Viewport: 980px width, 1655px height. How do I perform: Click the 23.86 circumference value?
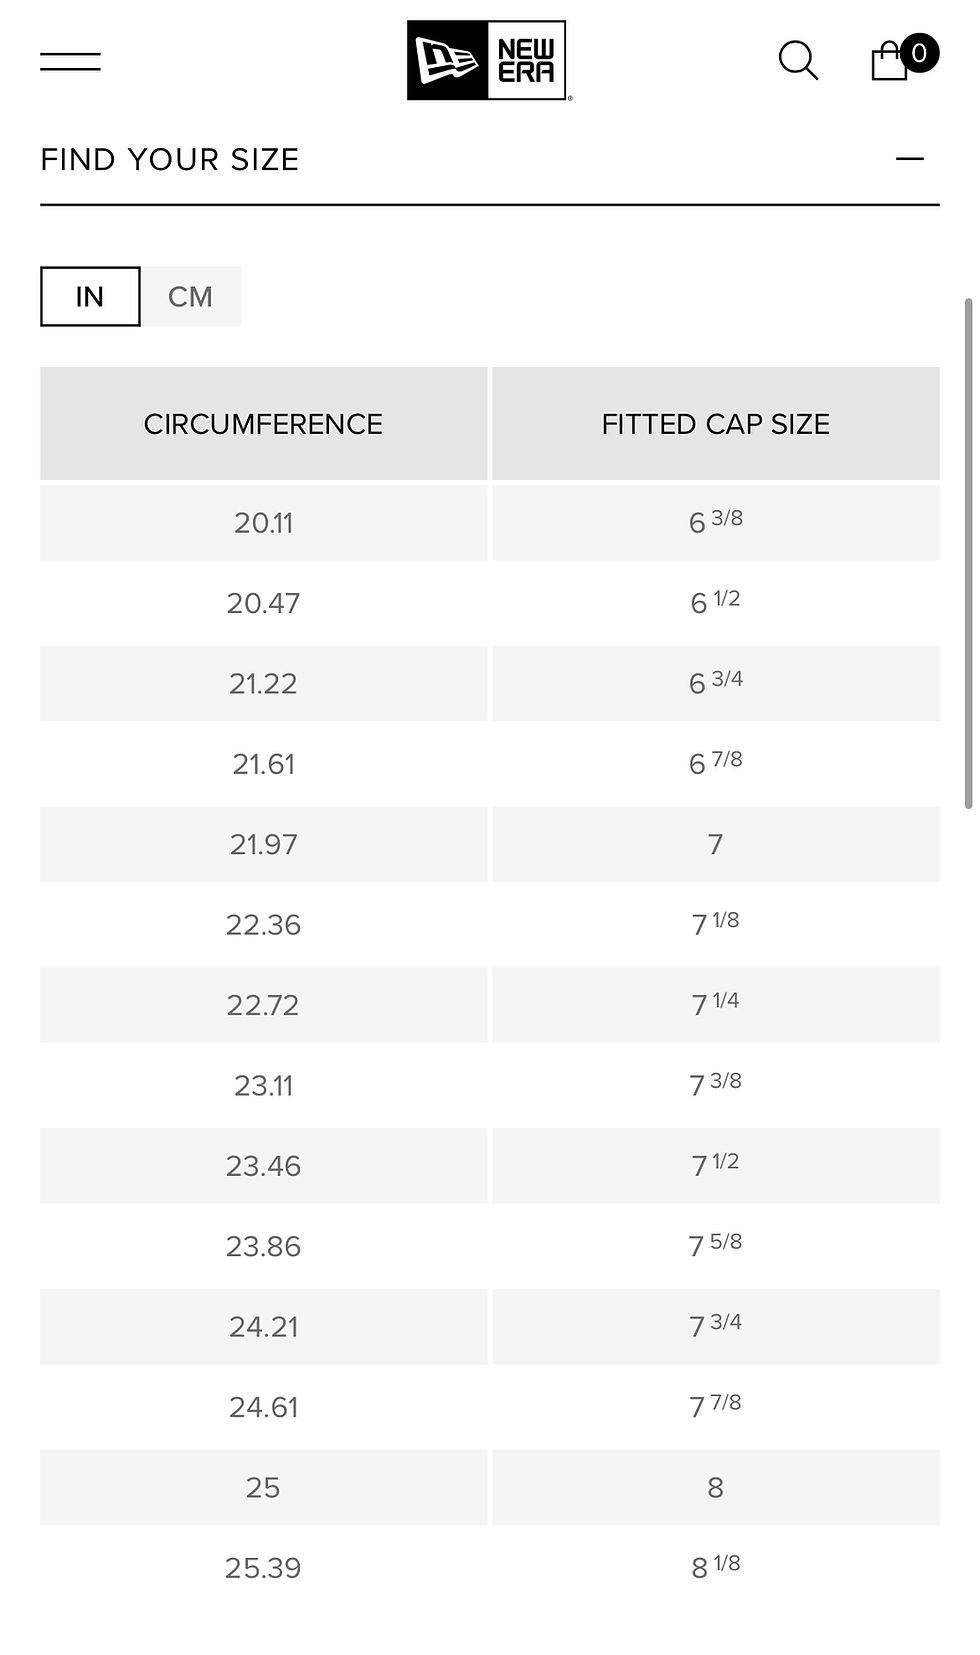click(x=263, y=1246)
